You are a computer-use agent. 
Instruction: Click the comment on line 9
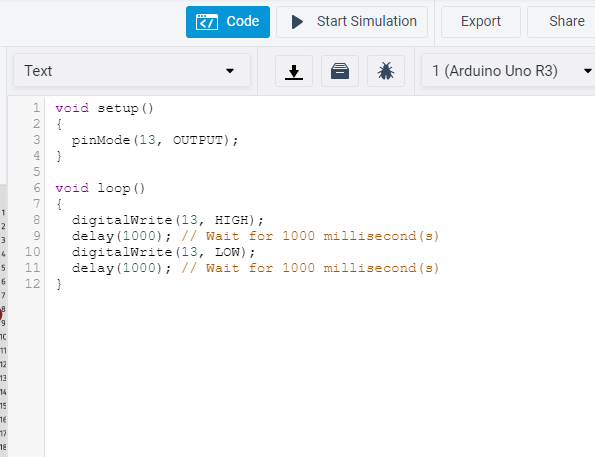click(x=310, y=236)
